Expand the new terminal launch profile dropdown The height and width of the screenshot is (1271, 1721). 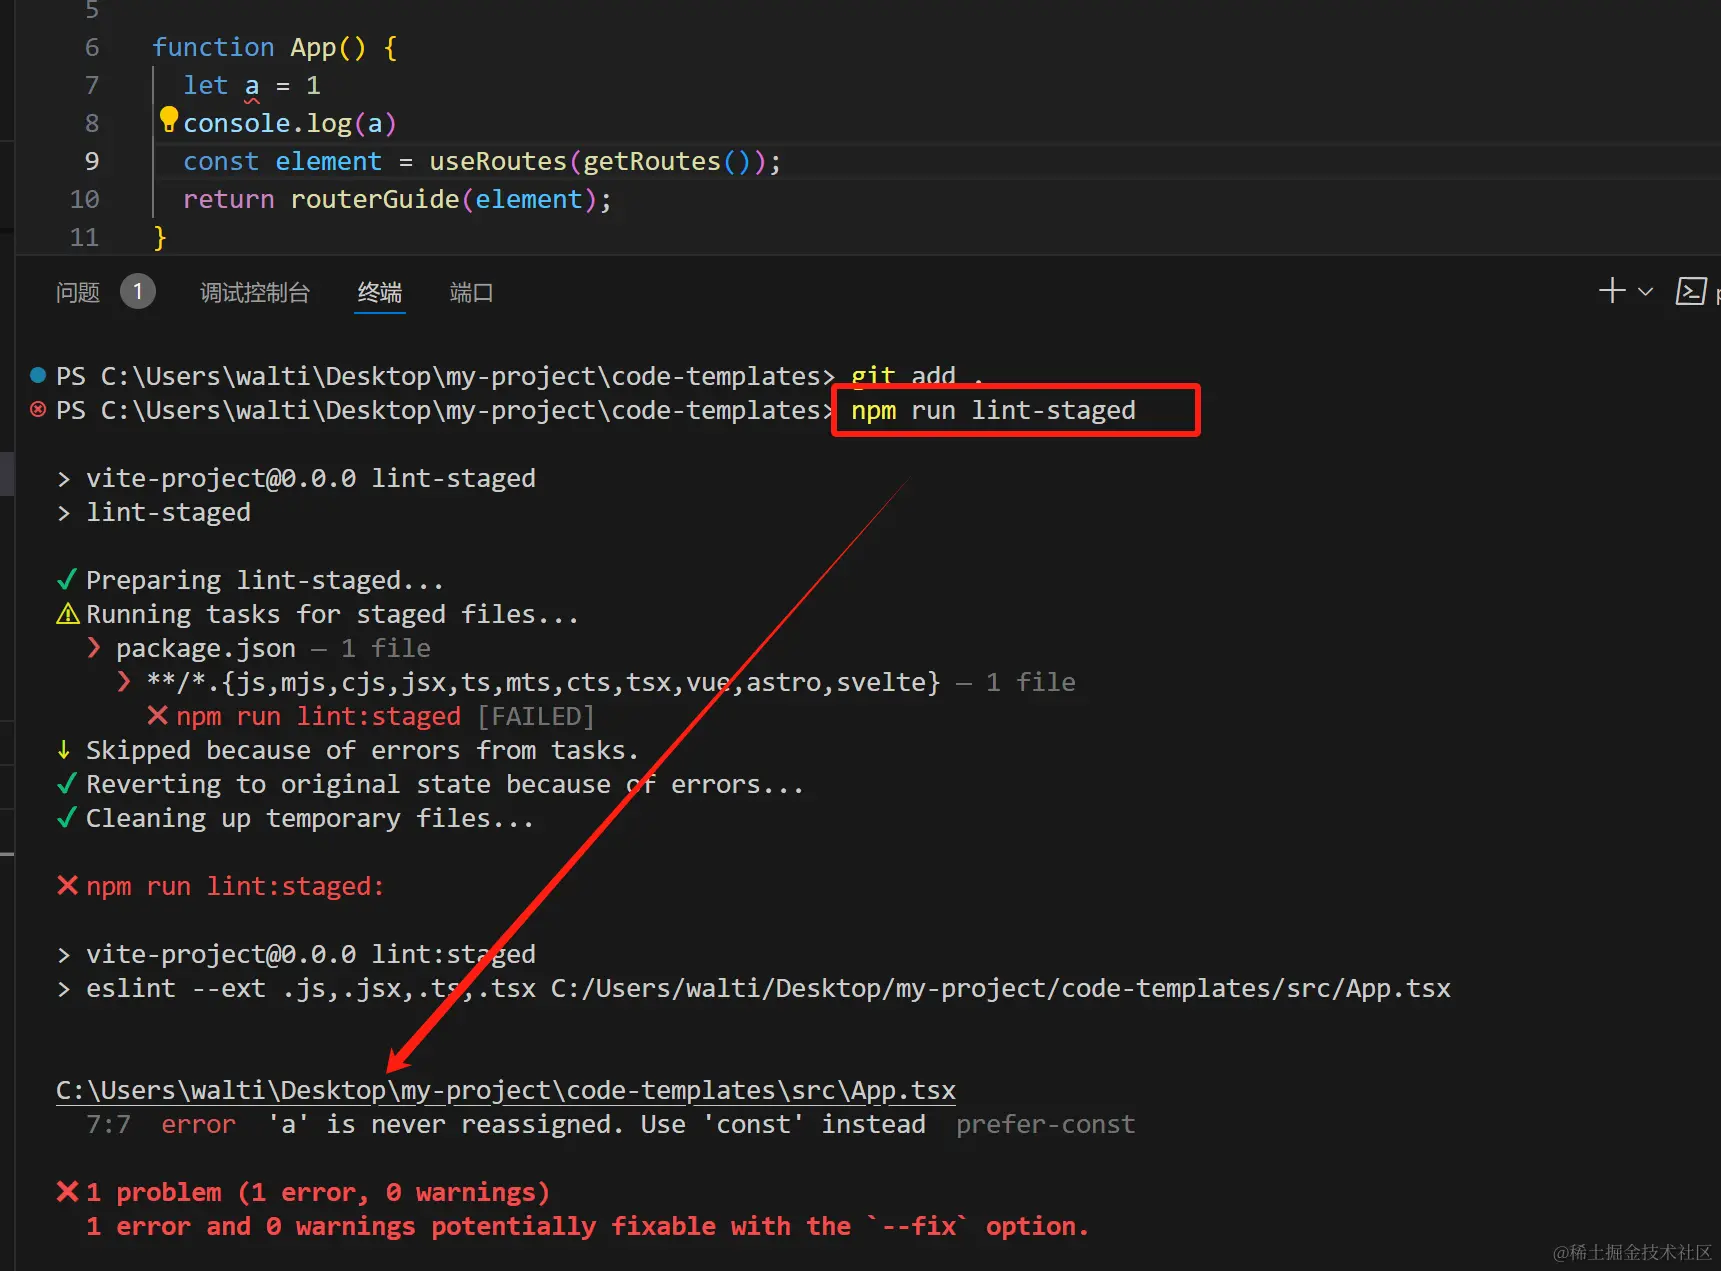pos(1645,292)
